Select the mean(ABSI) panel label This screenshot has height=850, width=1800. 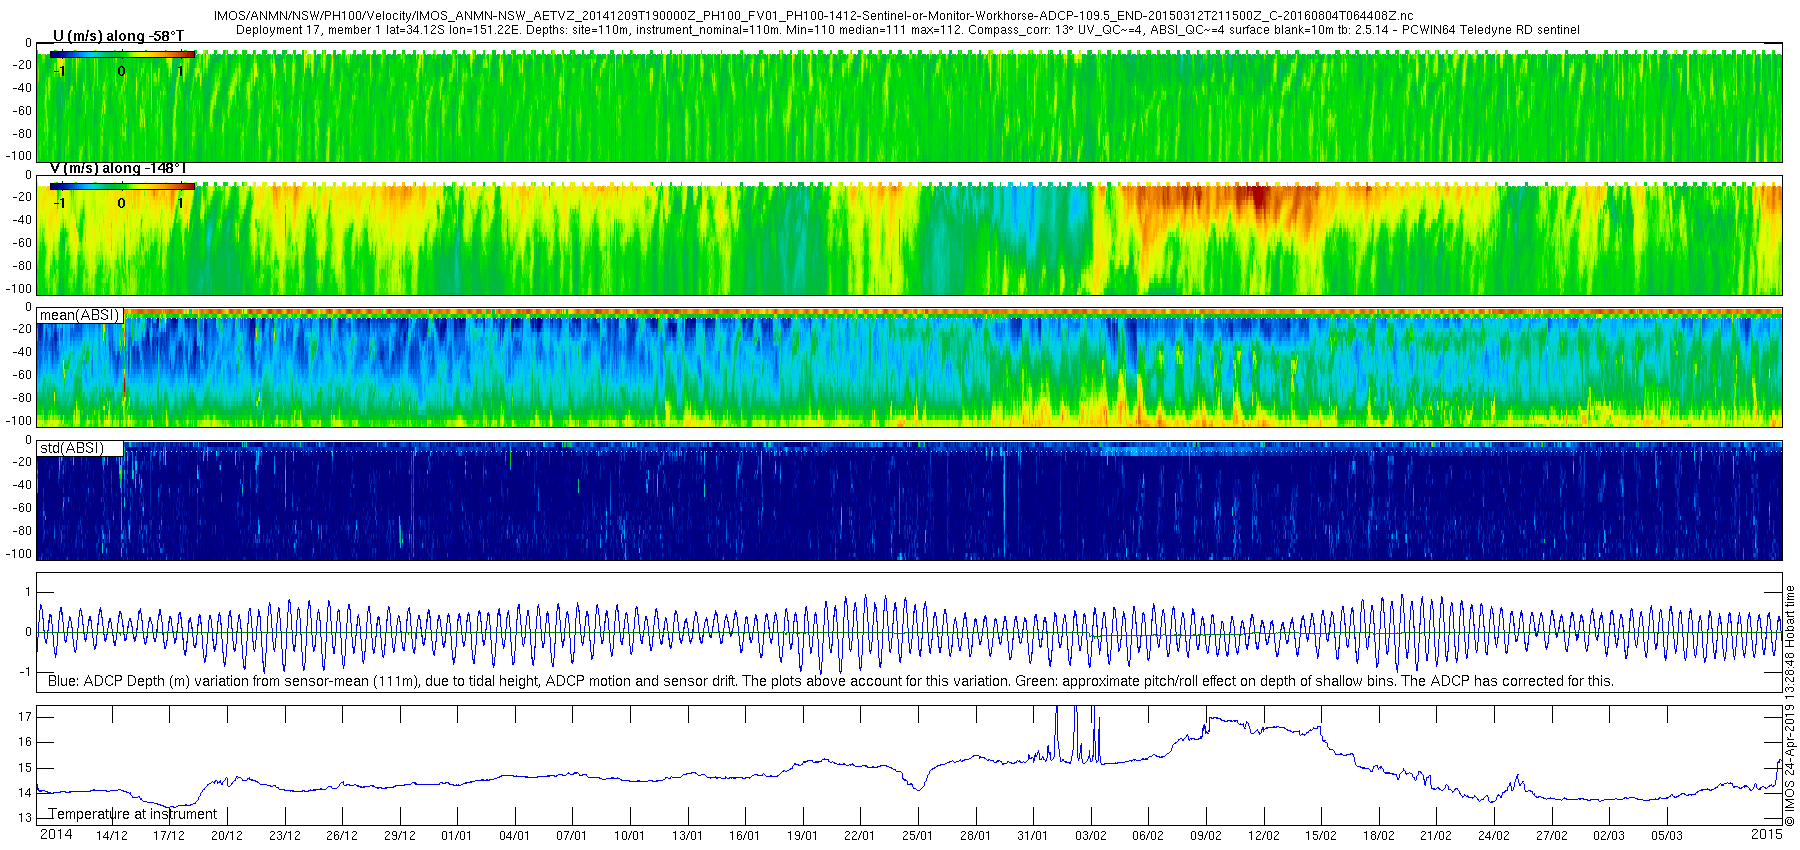tap(80, 315)
